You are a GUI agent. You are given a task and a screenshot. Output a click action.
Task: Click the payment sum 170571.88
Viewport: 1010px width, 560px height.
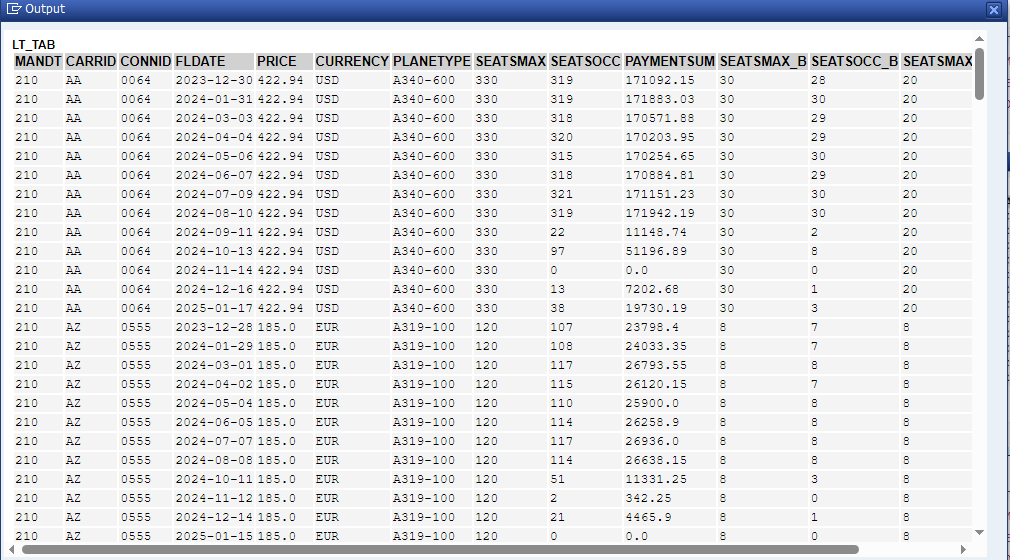660,119
